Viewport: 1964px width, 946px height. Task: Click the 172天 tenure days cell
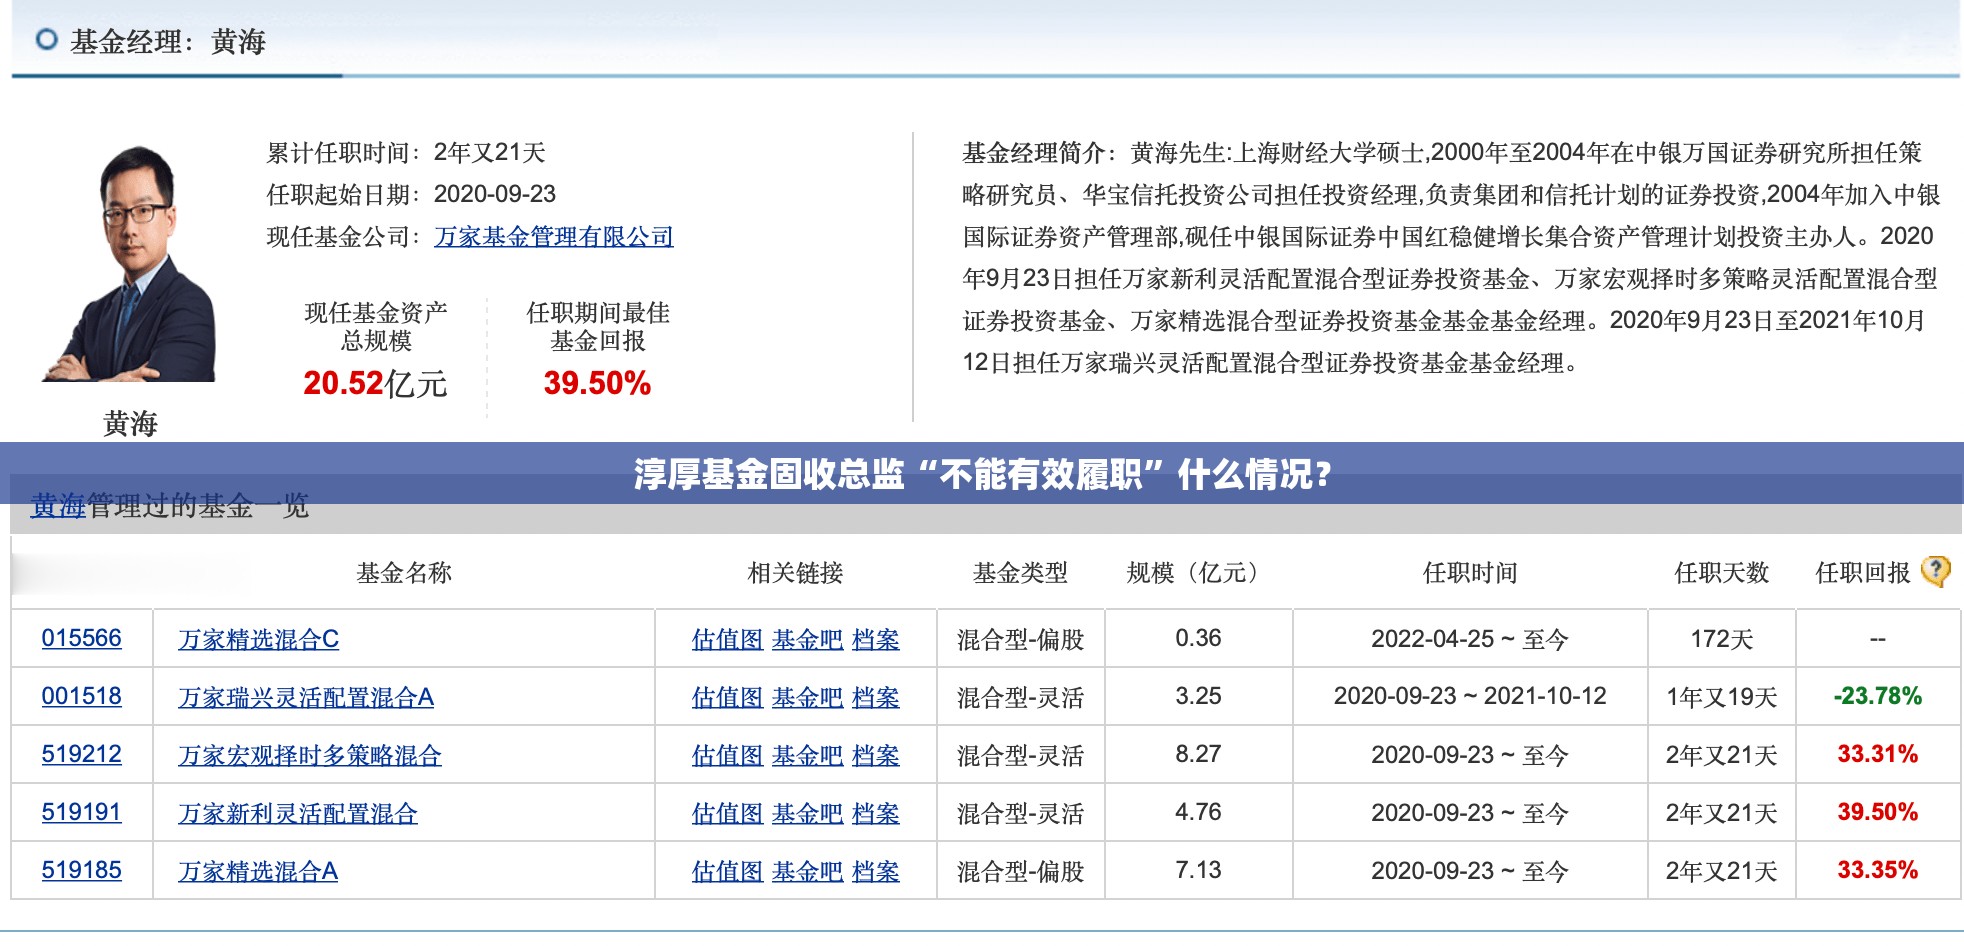(x=1722, y=639)
